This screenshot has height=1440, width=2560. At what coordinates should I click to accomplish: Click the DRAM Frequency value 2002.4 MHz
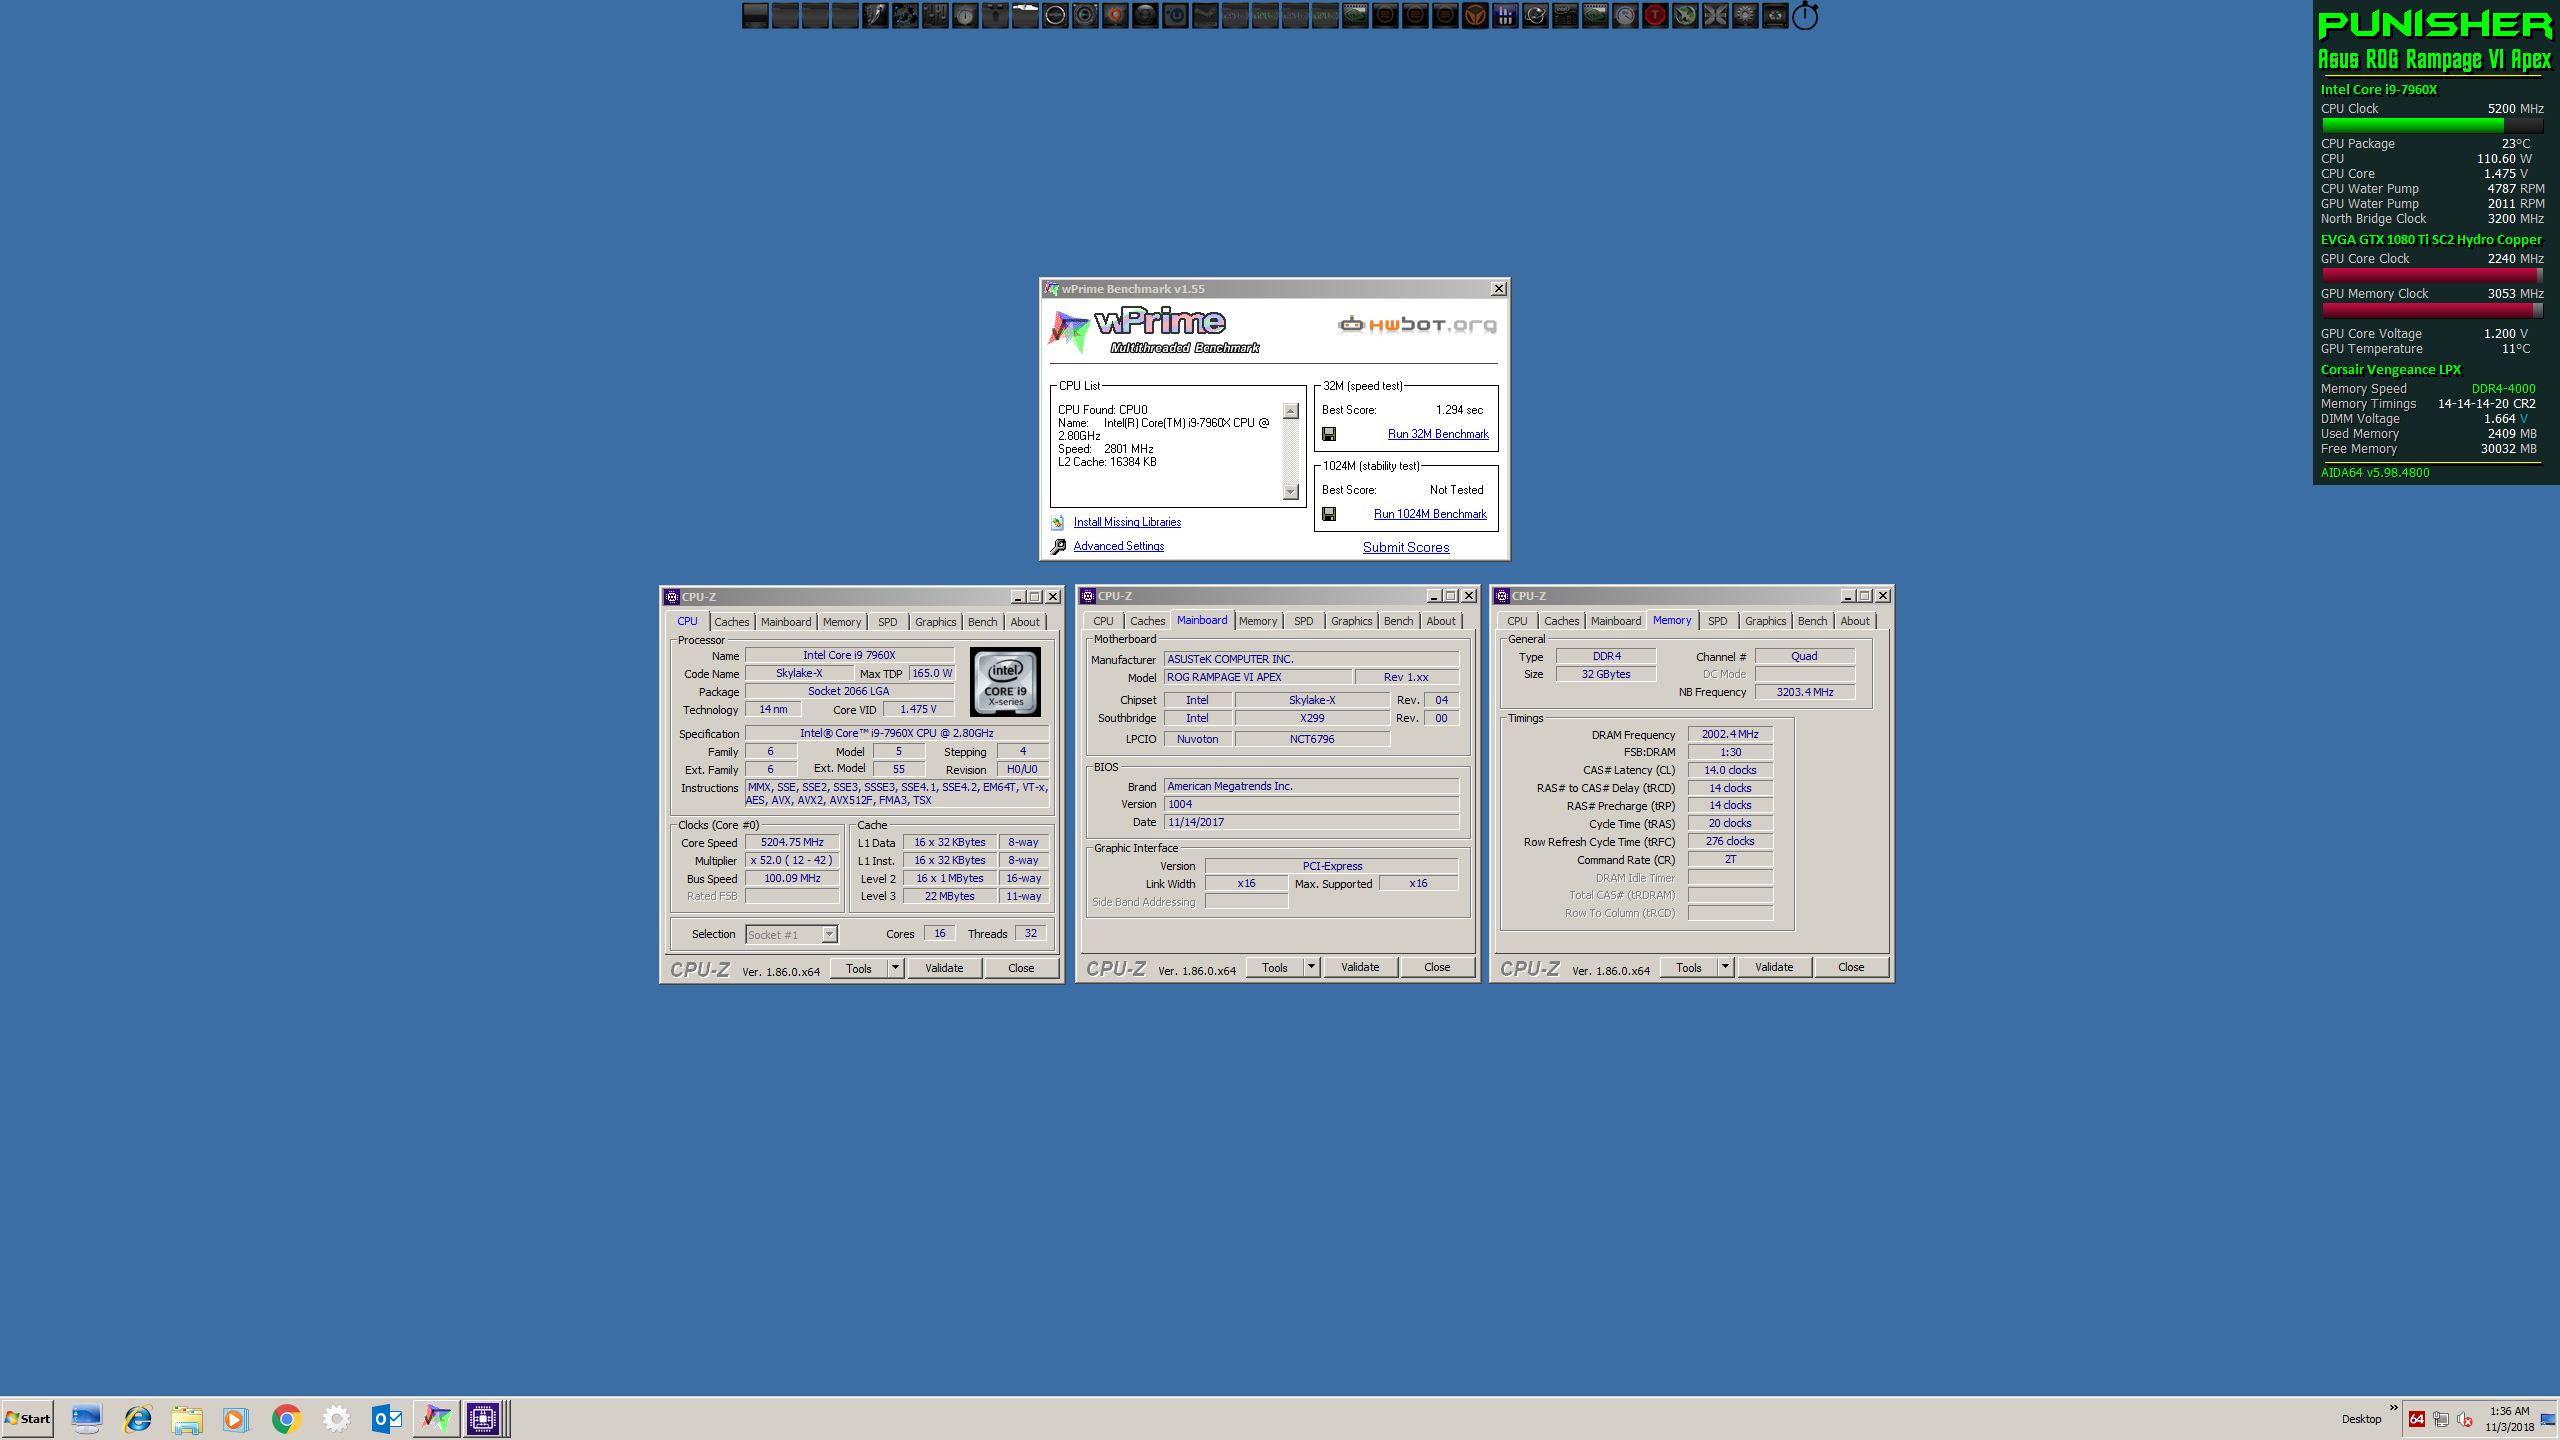(x=1730, y=734)
